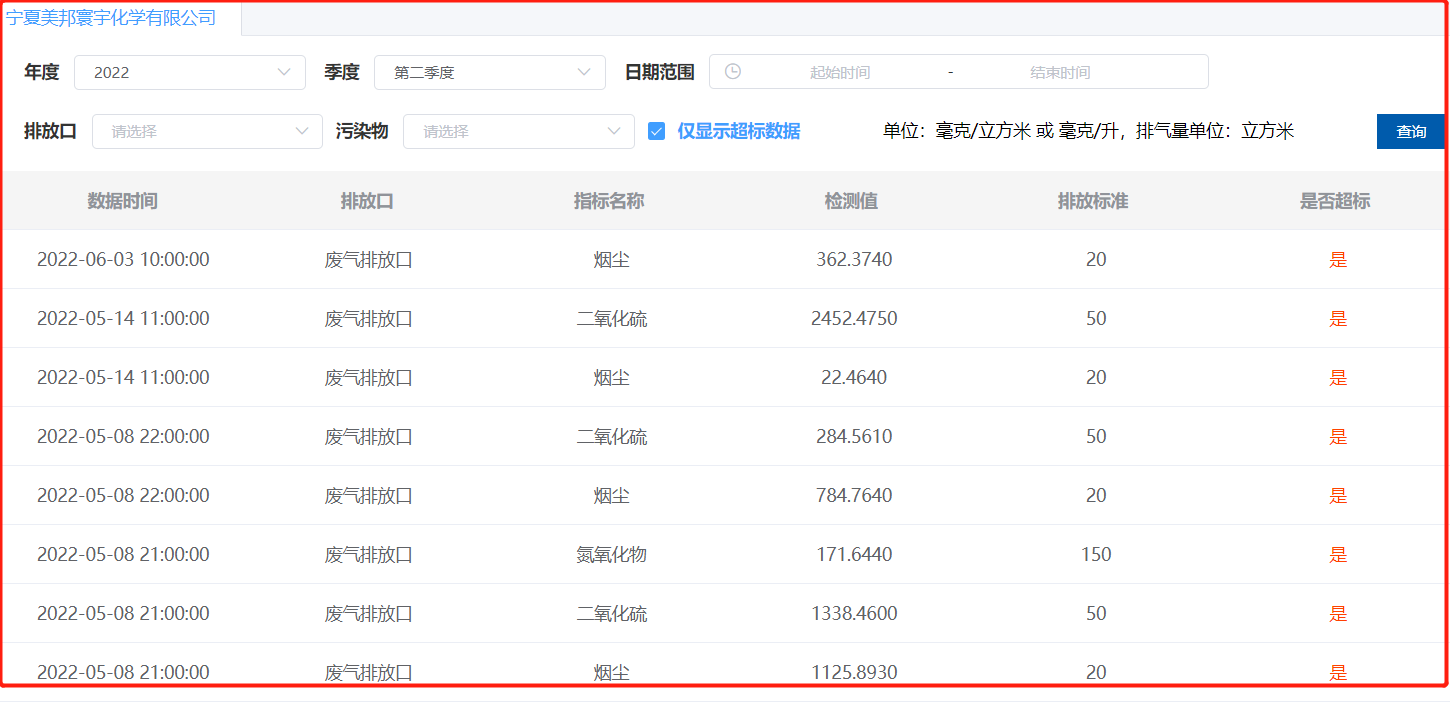Viewport: 1450px width, 702px height.
Task: Click 烟尘 in the 362.3740 row
Action: (612, 260)
